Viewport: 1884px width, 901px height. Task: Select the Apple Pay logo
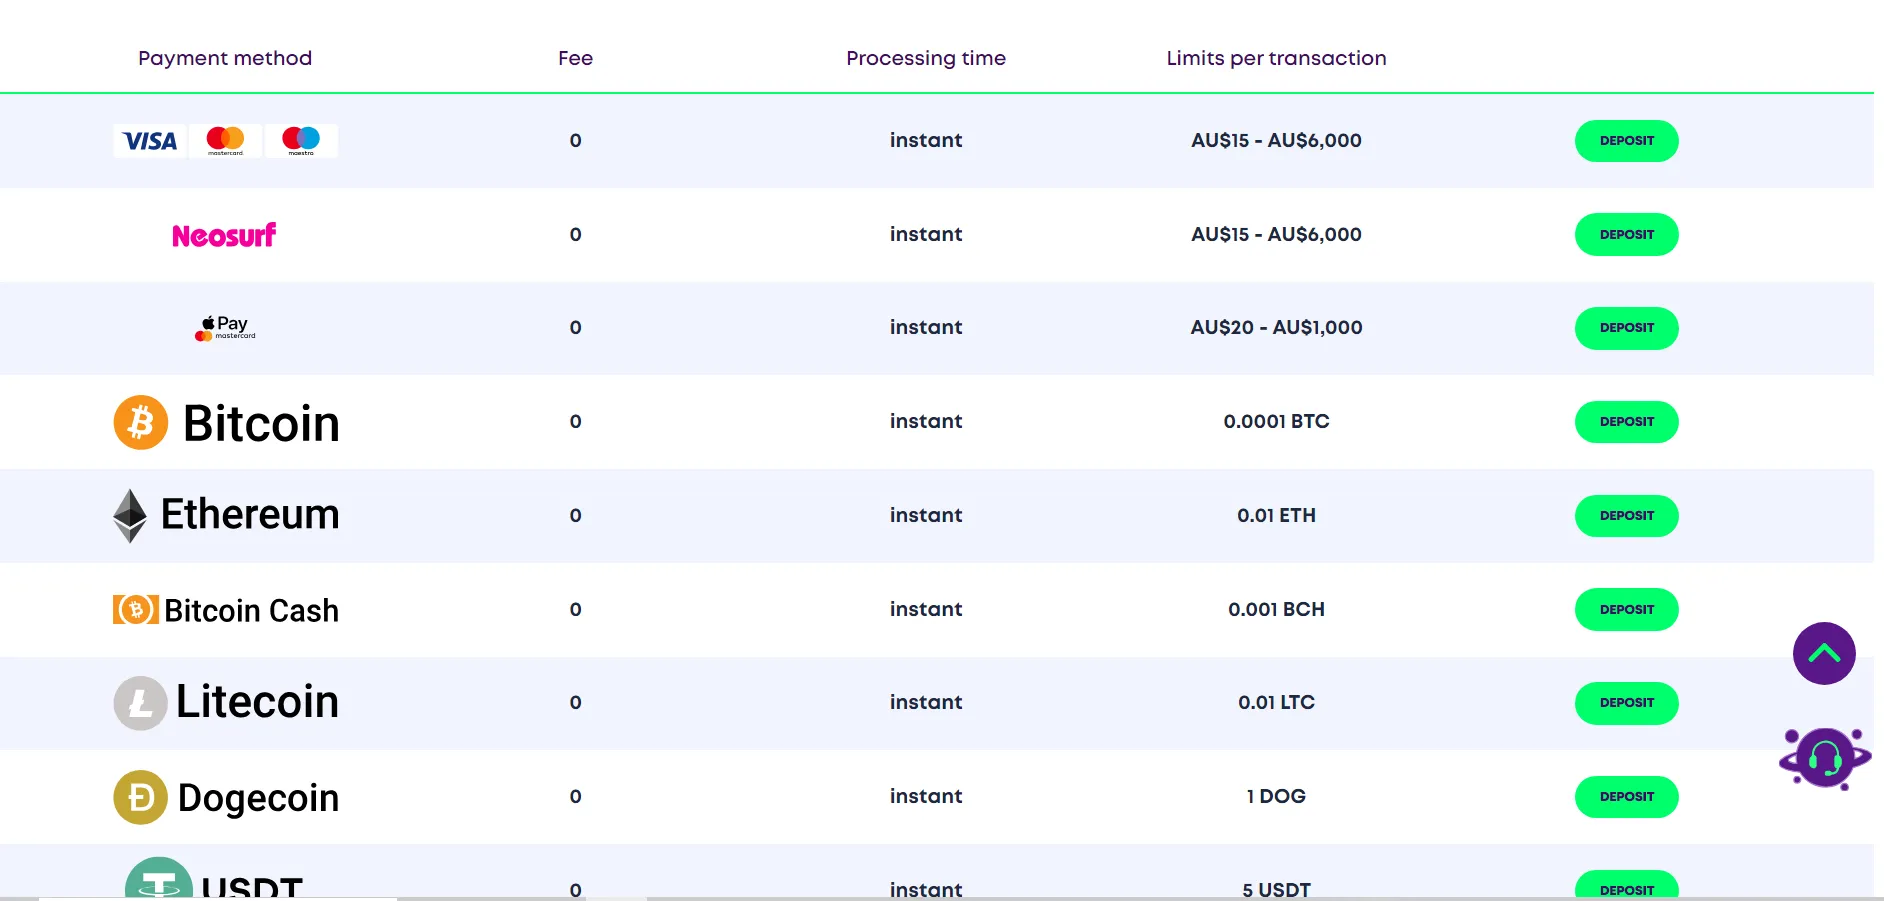[225, 328]
